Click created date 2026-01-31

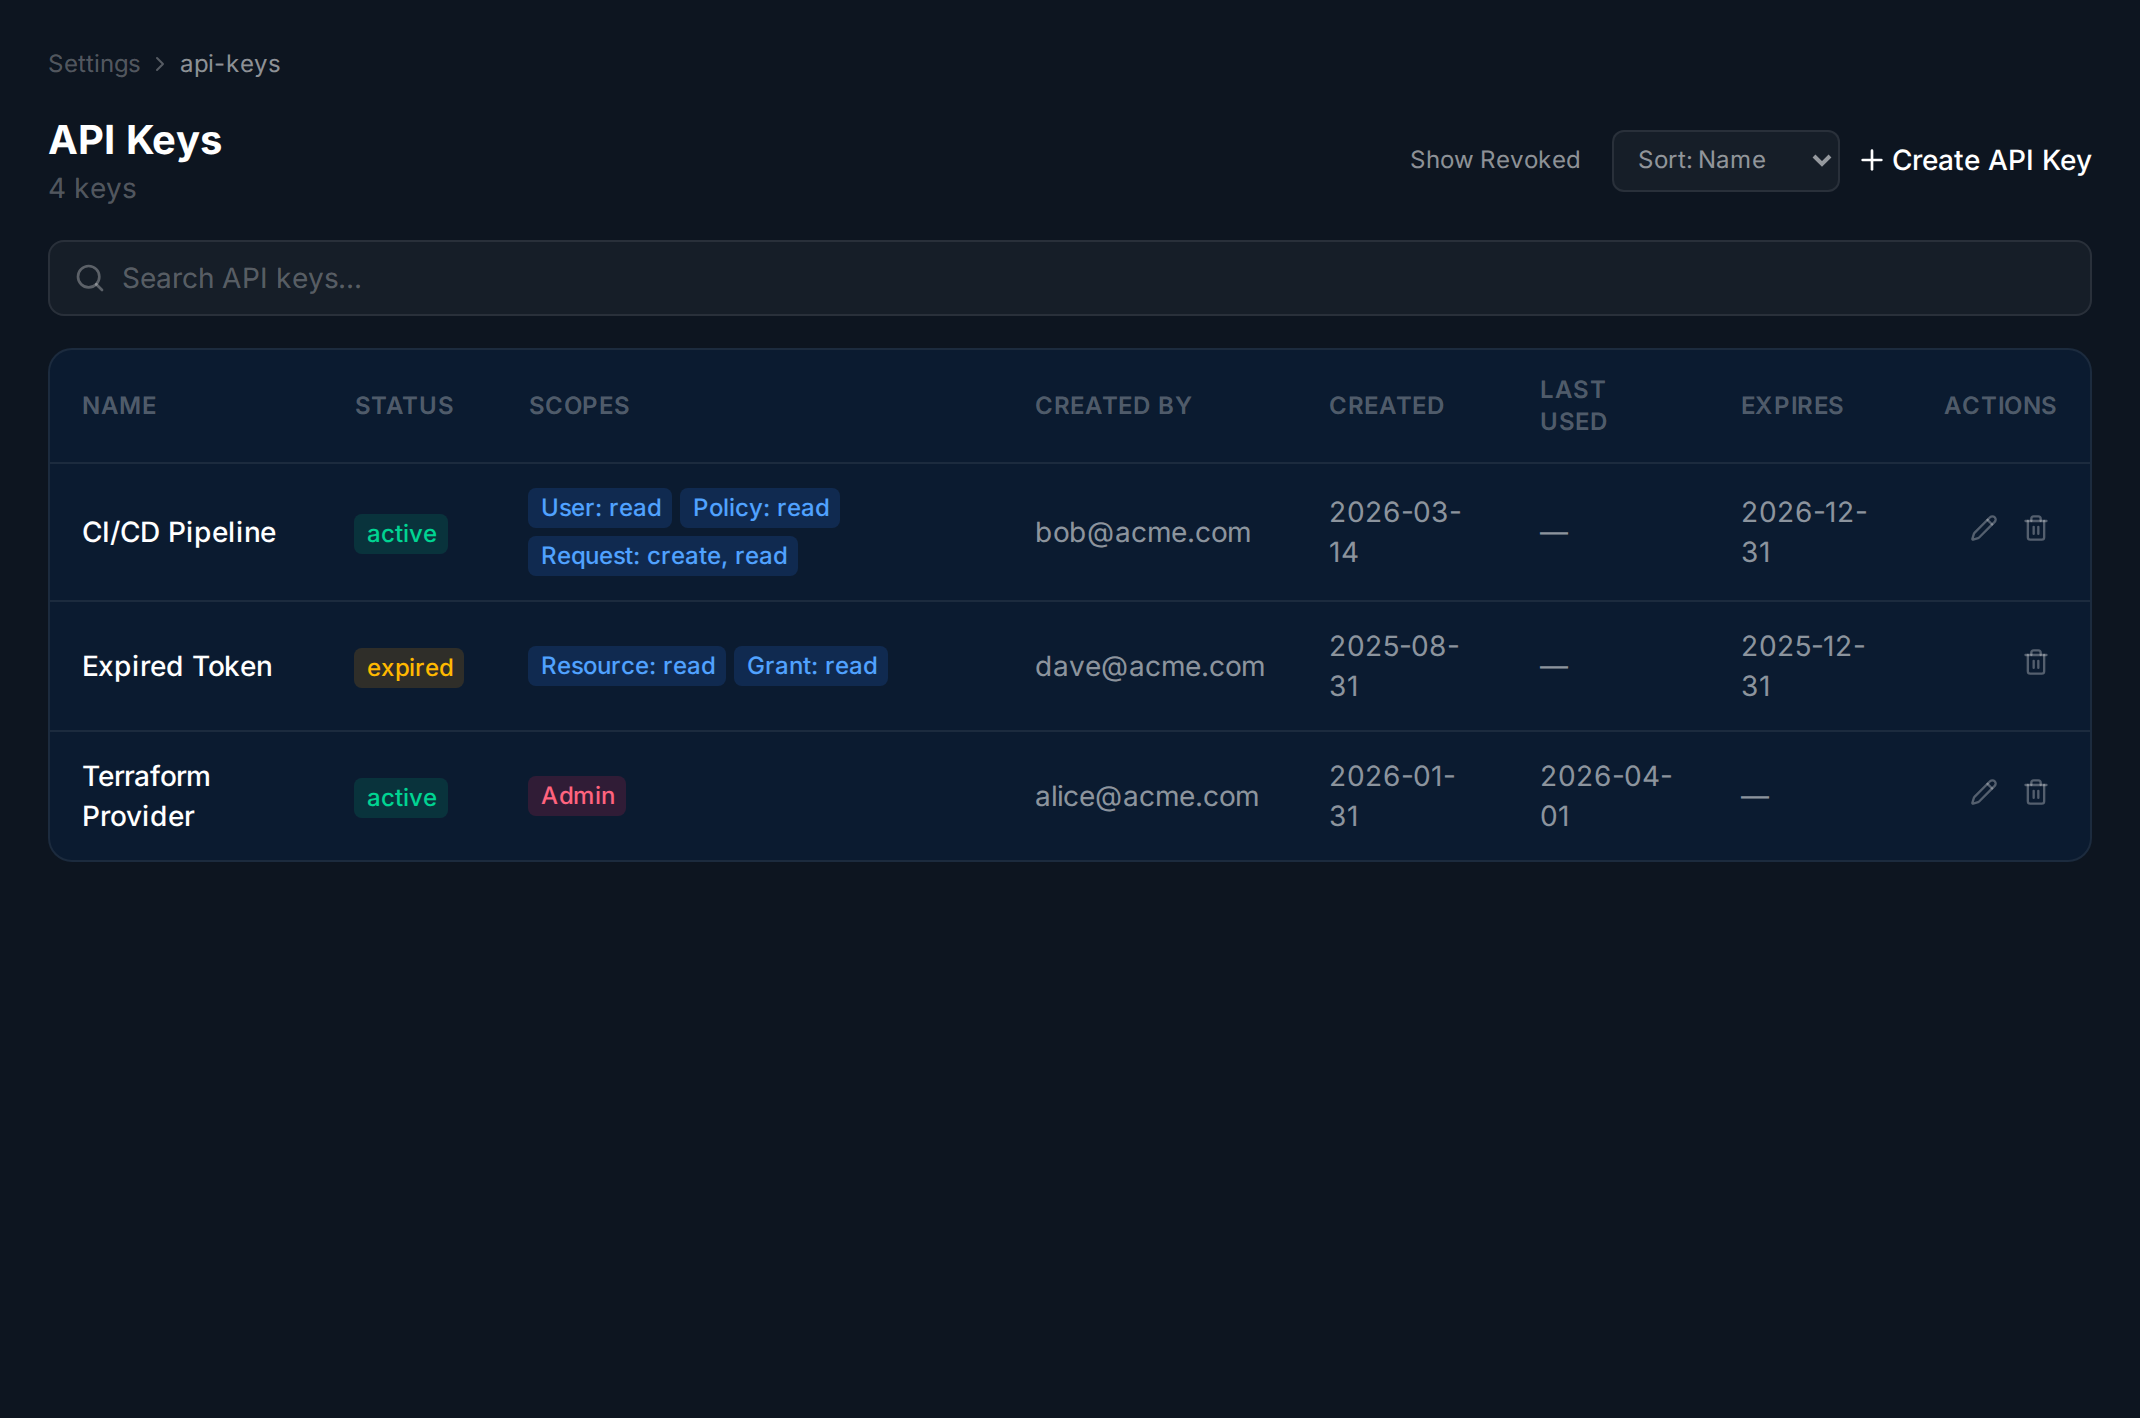pos(1392,796)
